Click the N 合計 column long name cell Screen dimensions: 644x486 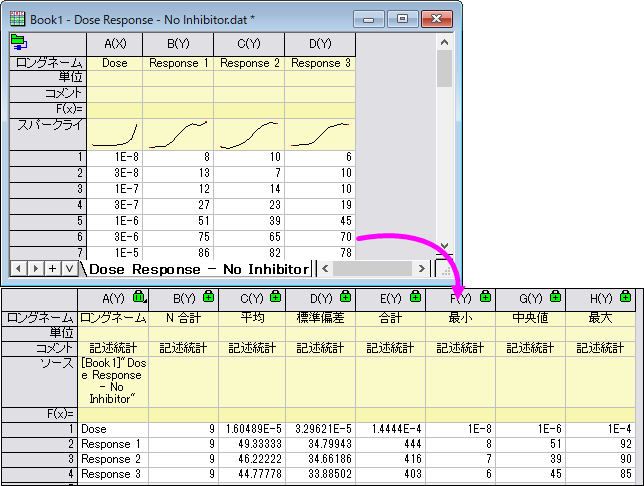(x=183, y=318)
